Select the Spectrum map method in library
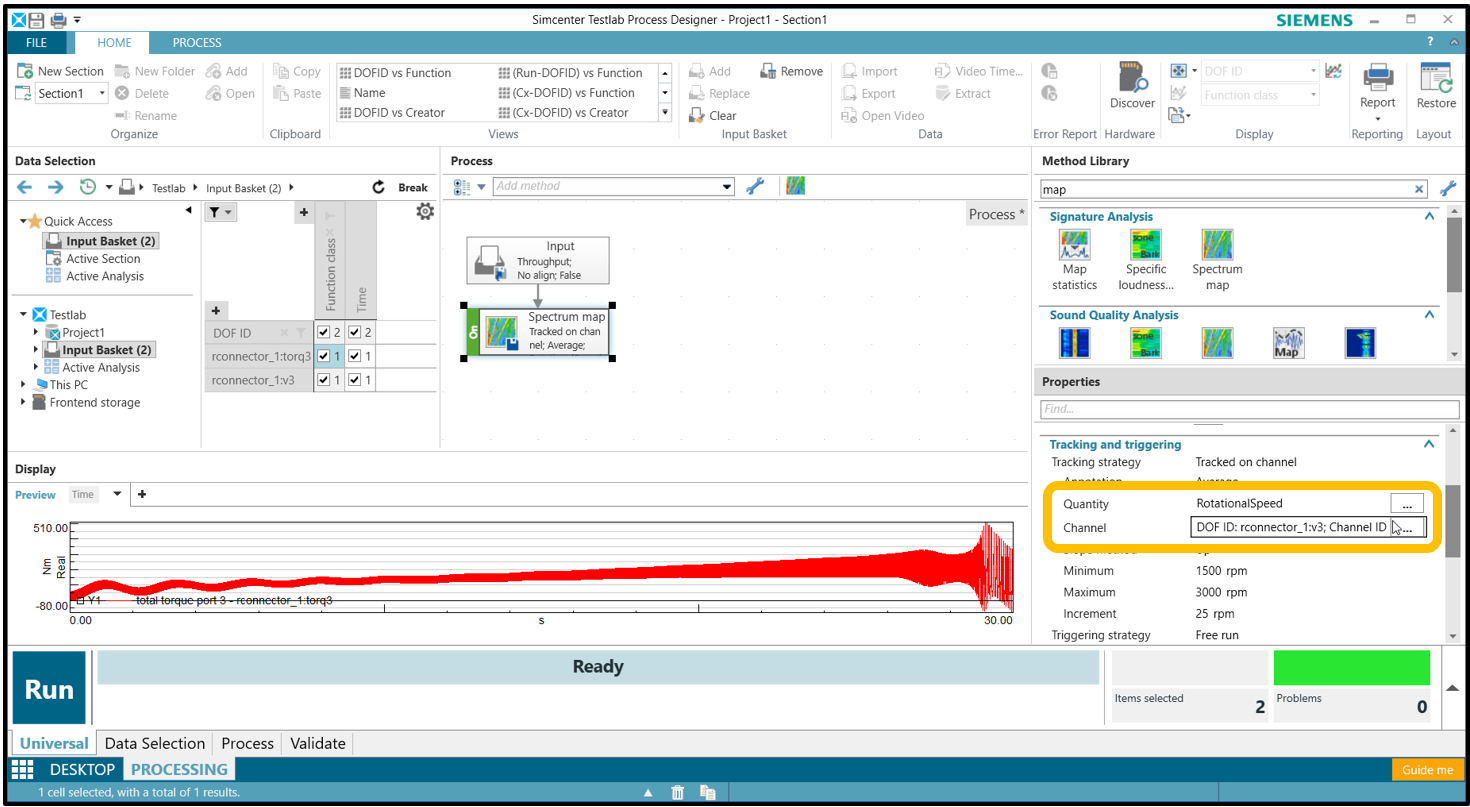 click(x=1217, y=260)
